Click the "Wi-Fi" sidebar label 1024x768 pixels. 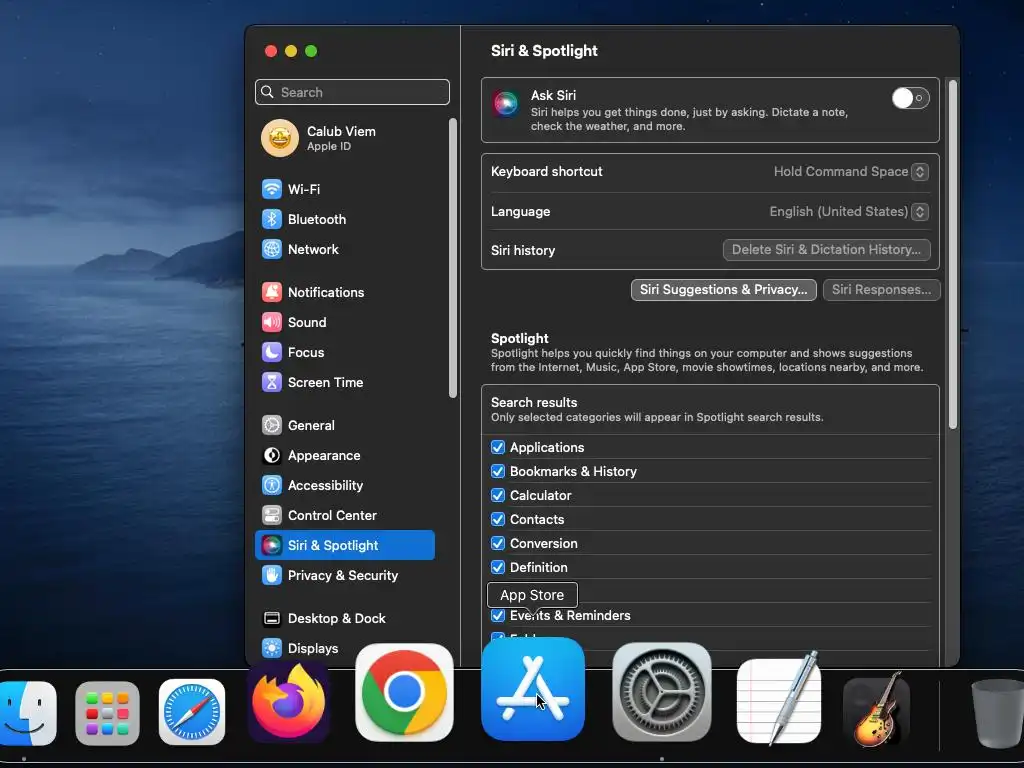click(x=304, y=189)
